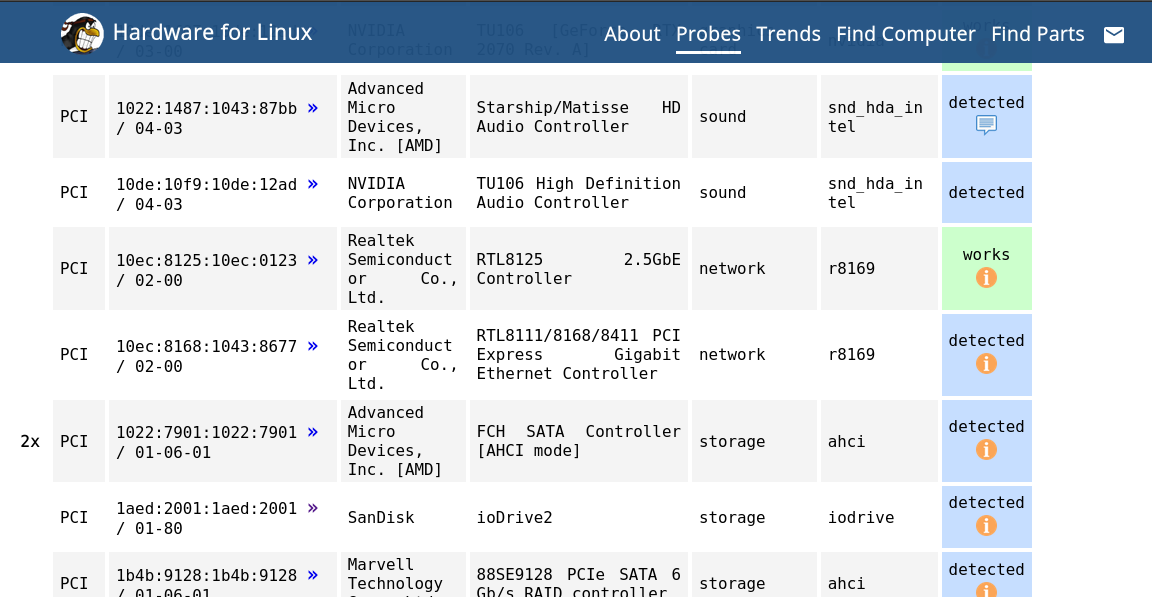Click info icon under RTL8125 works status

pos(986,277)
